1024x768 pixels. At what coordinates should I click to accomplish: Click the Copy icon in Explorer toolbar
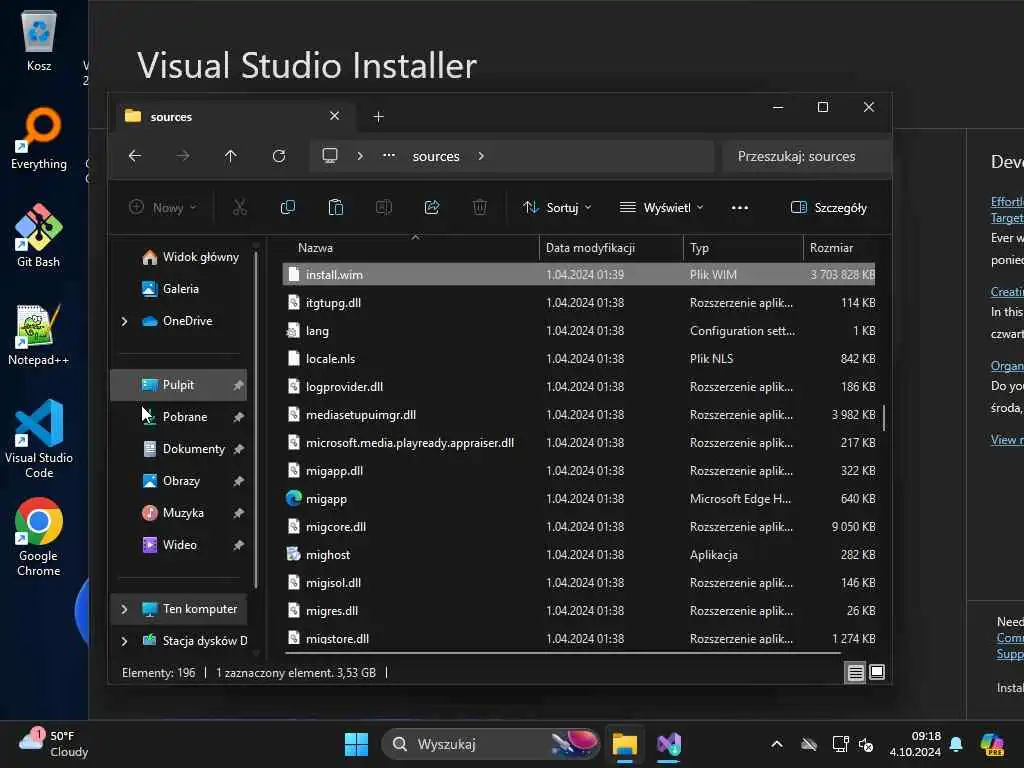(287, 208)
